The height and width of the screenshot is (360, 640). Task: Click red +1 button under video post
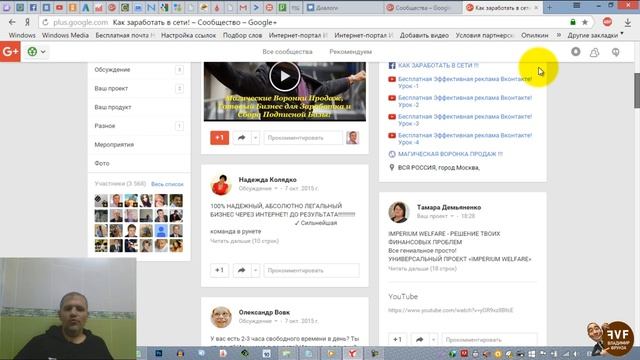(x=220, y=138)
